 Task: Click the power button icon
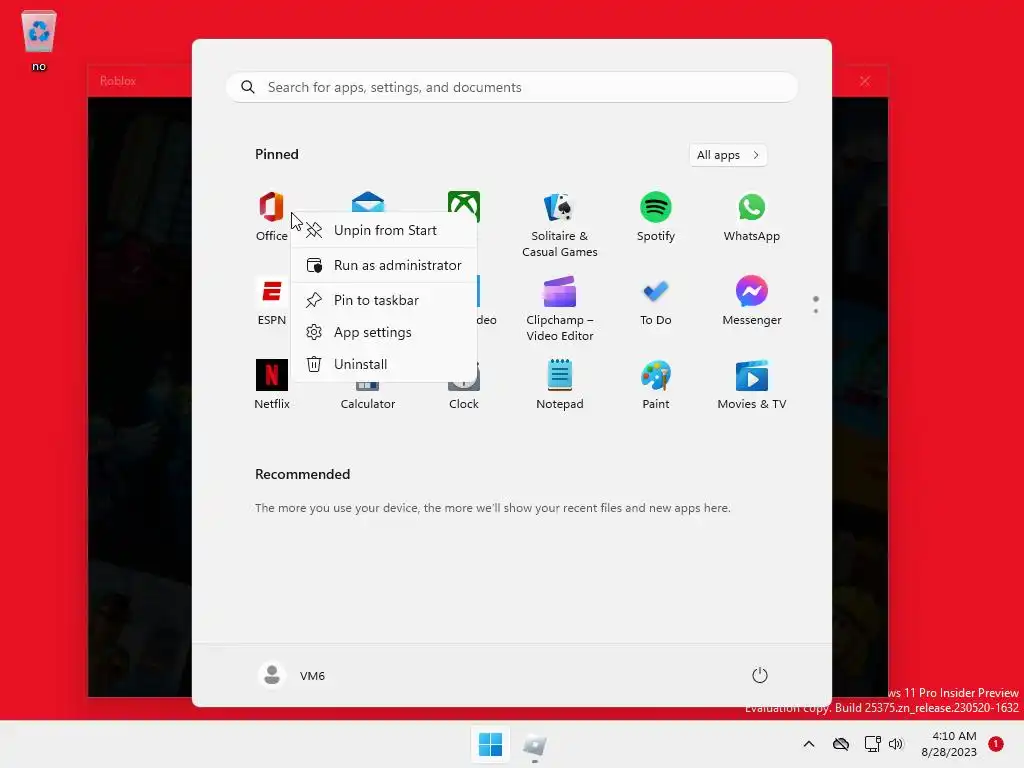[x=760, y=675]
